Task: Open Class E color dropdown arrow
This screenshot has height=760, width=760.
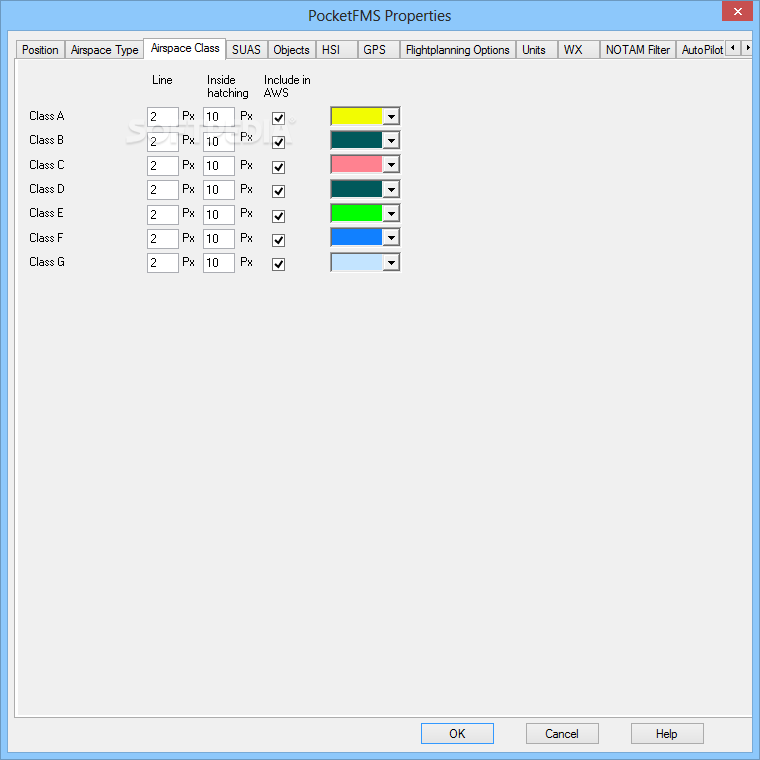Action: [x=391, y=213]
